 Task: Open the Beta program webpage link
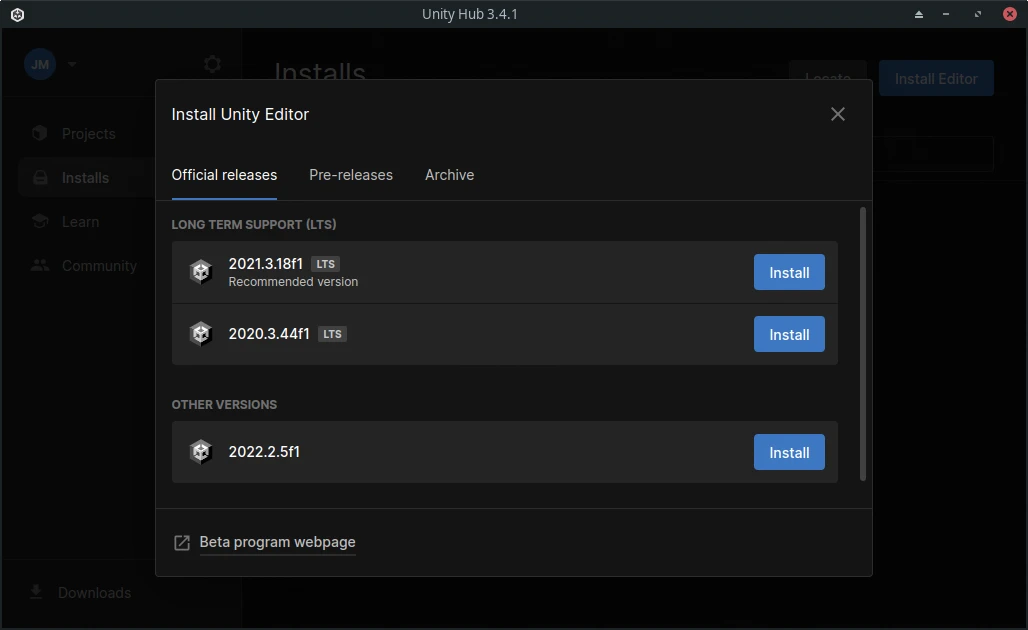click(x=277, y=542)
